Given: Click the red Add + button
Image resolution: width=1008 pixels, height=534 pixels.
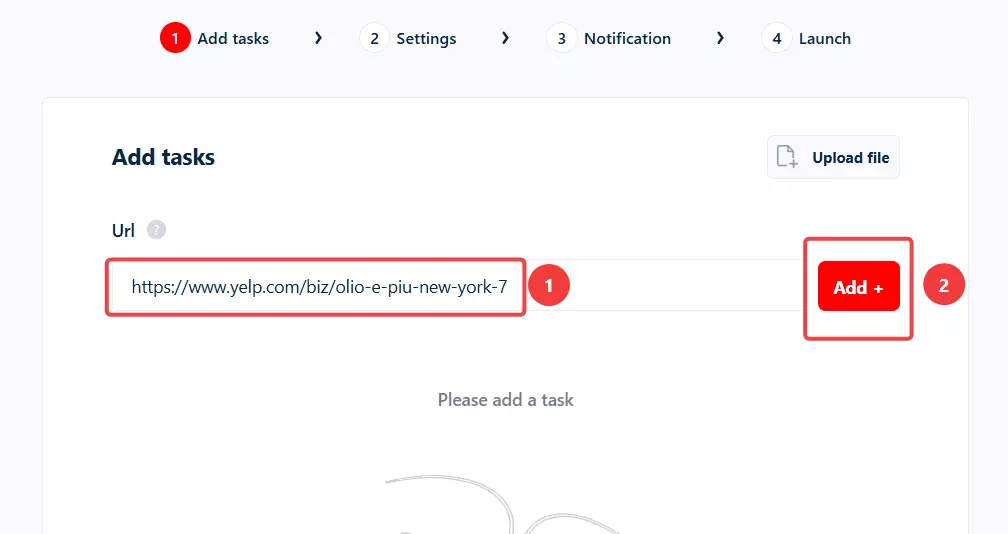Looking at the screenshot, I should click(858, 287).
